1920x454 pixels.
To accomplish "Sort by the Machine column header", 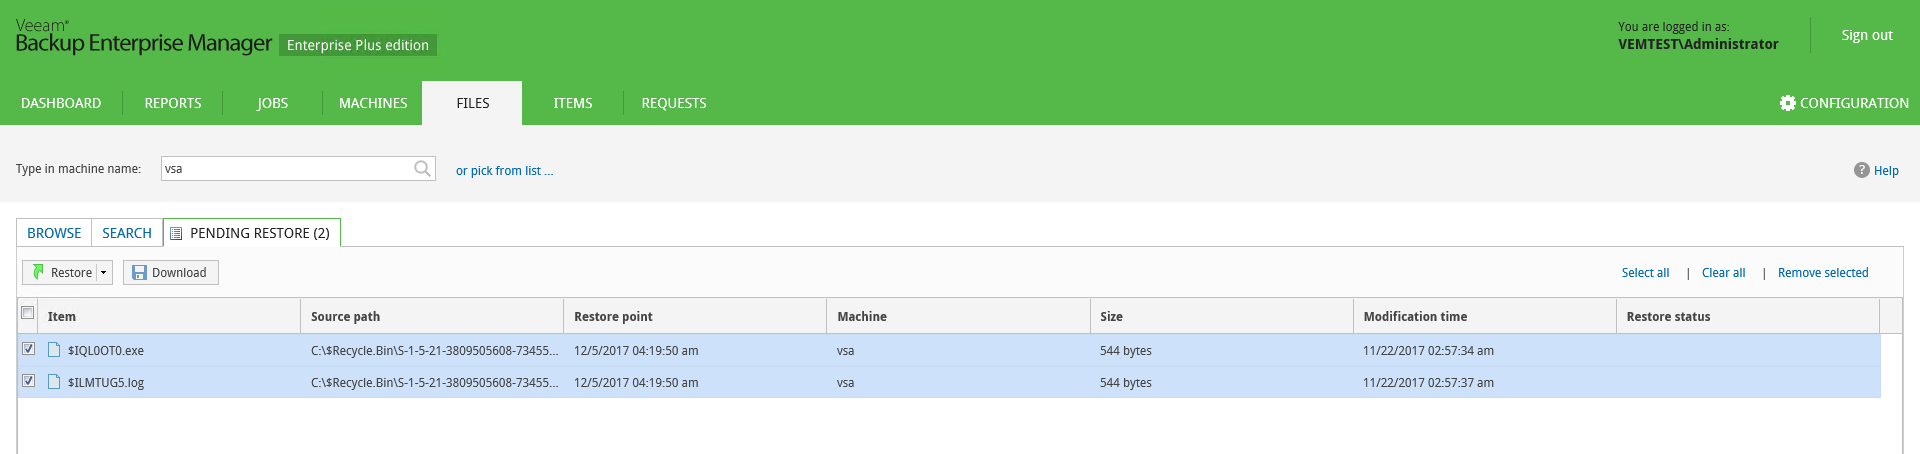I will [958, 316].
